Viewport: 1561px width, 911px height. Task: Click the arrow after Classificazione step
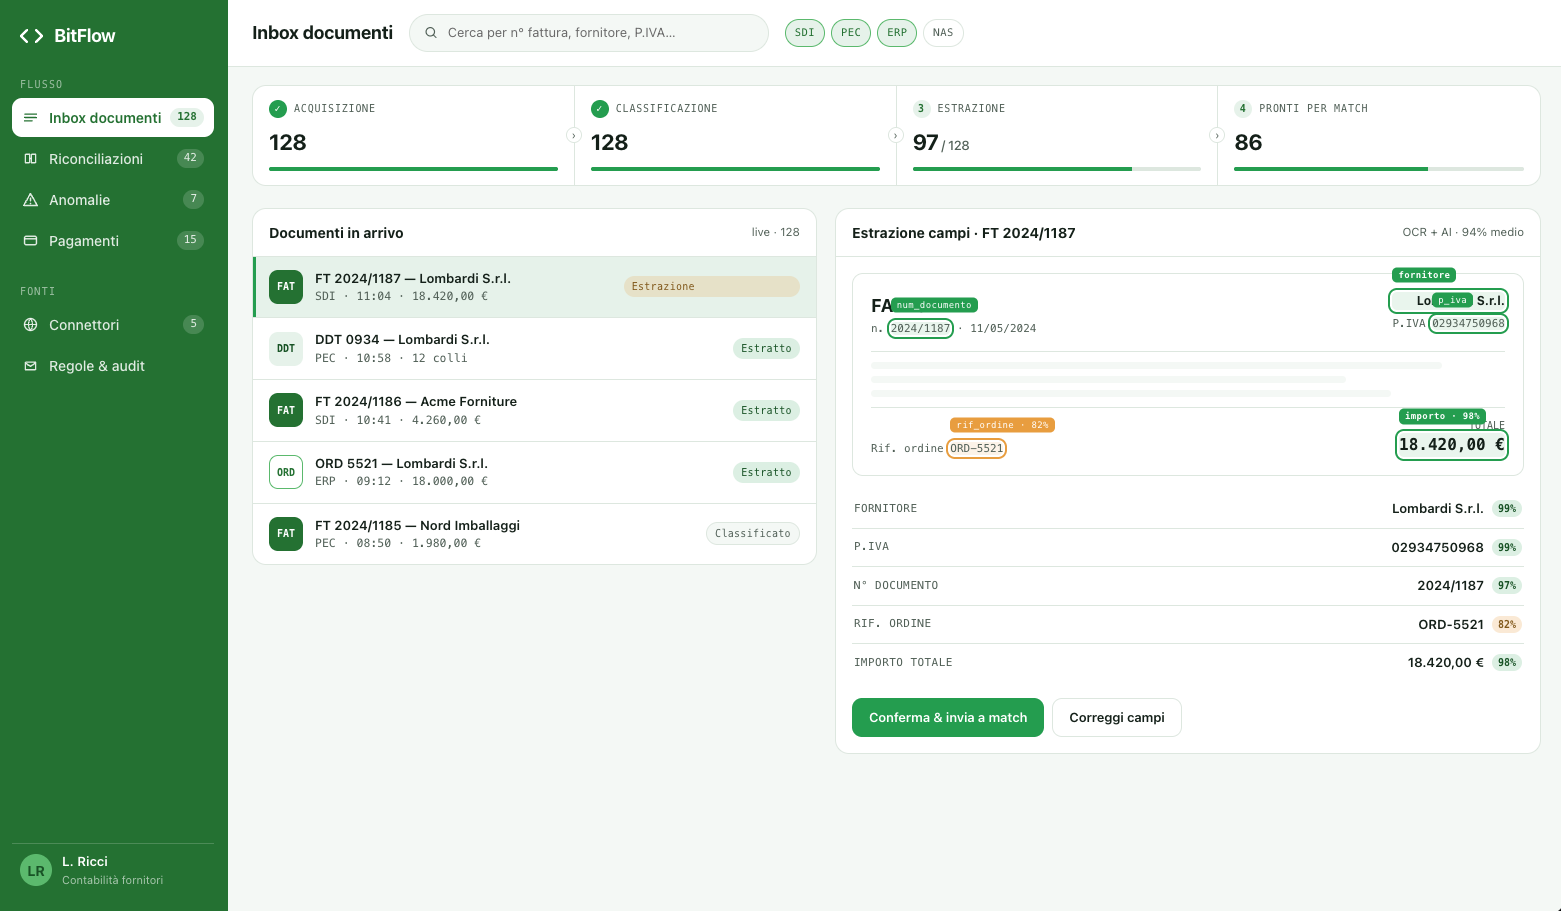click(x=896, y=135)
